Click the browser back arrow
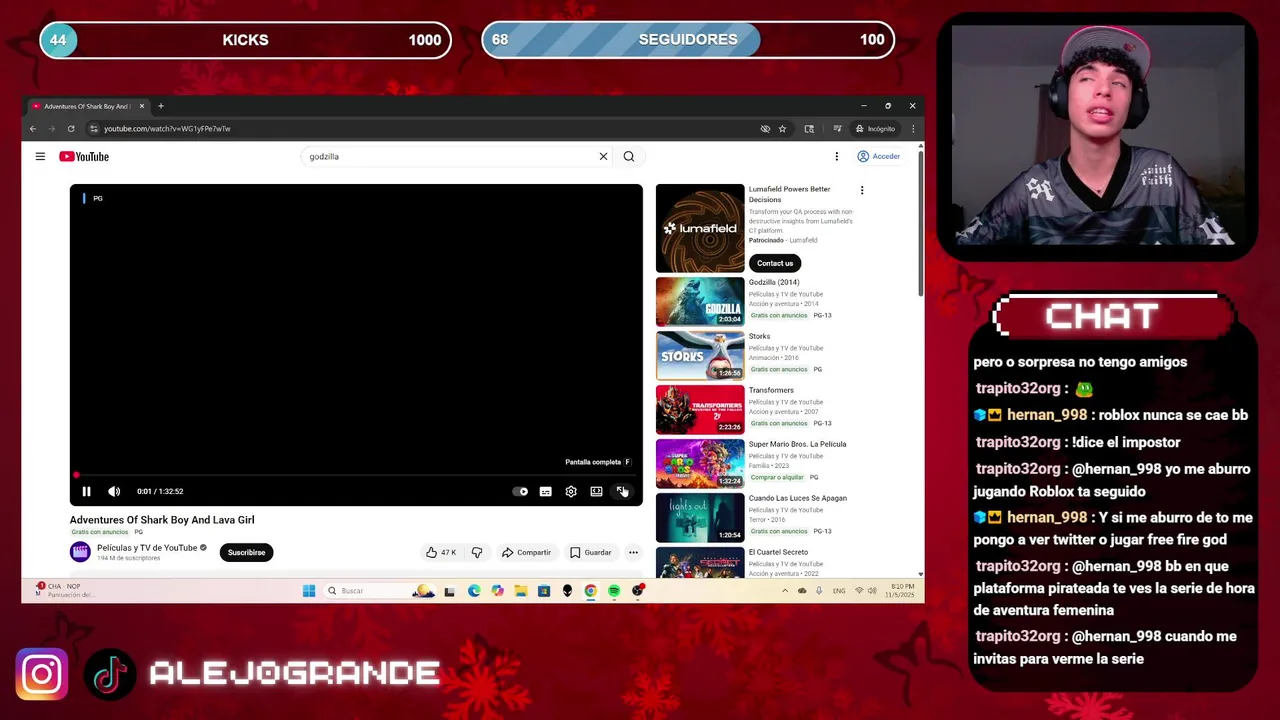The image size is (1280, 720). 33,128
